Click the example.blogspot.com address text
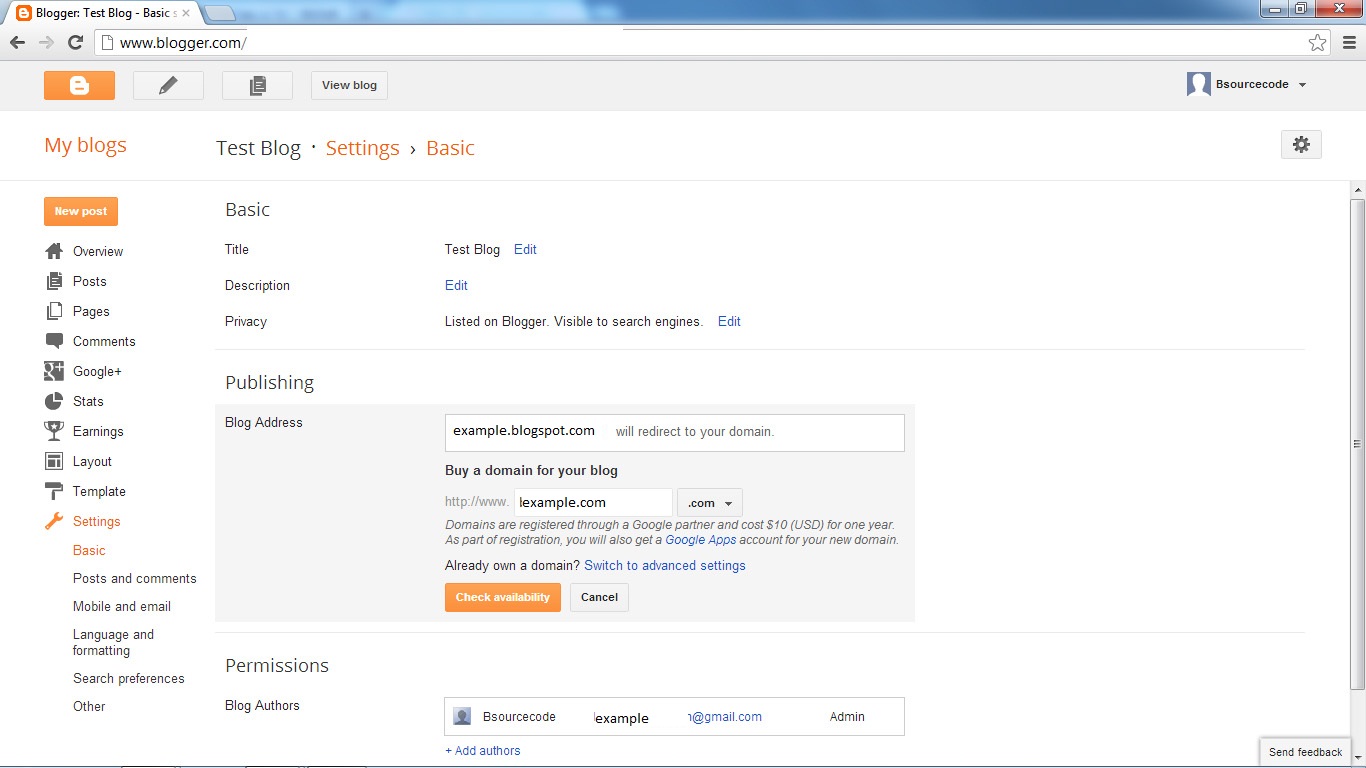The height and width of the screenshot is (768, 1366). click(x=524, y=431)
